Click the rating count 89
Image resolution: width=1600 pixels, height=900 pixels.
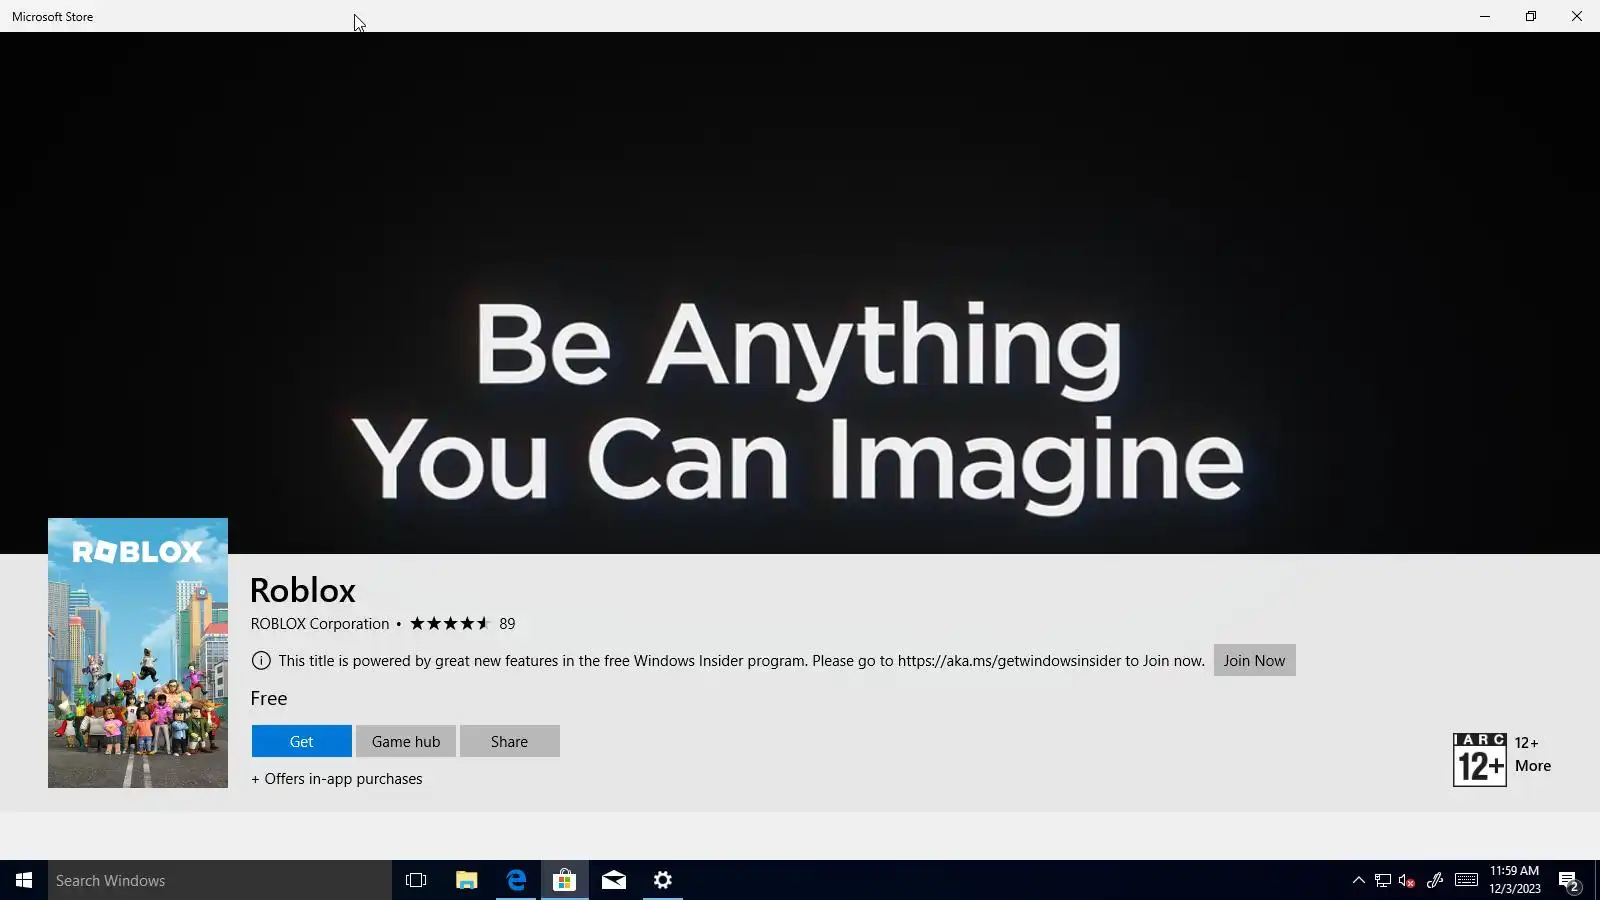[507, 624]
